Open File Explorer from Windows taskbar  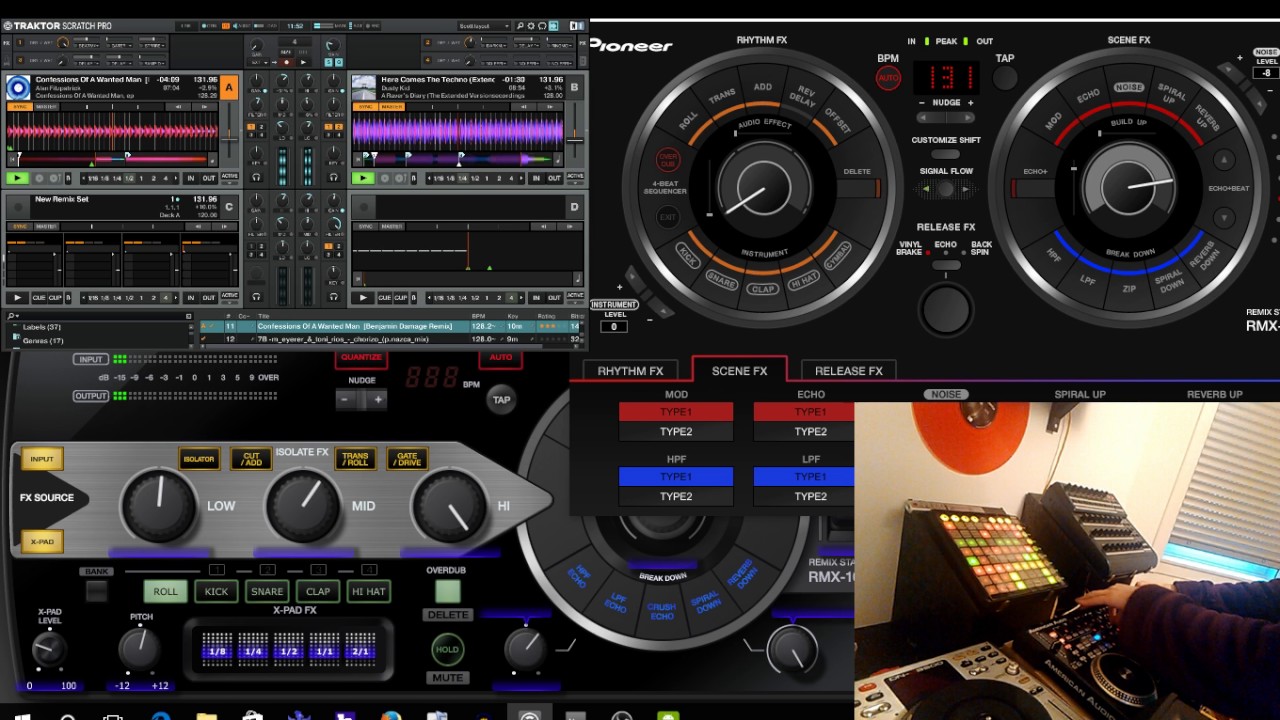click(x=206, y=716)
